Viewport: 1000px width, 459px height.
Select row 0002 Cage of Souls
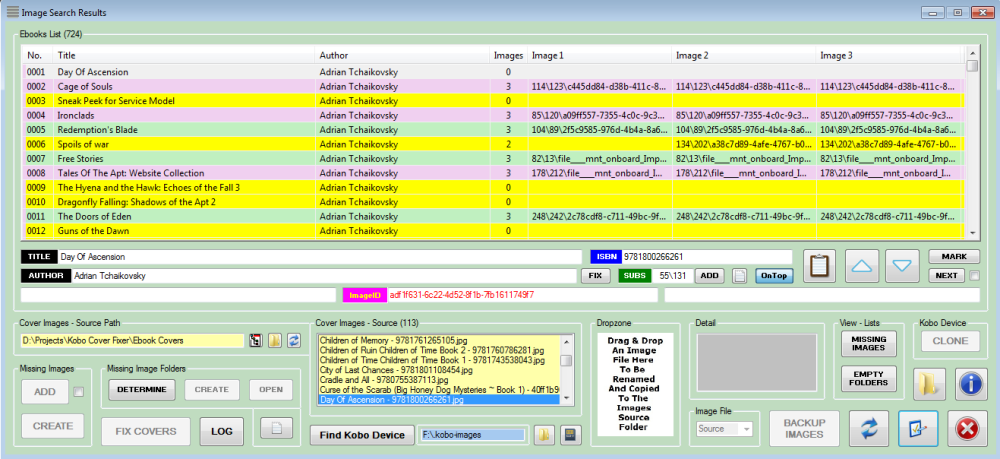tap(493, 86)
